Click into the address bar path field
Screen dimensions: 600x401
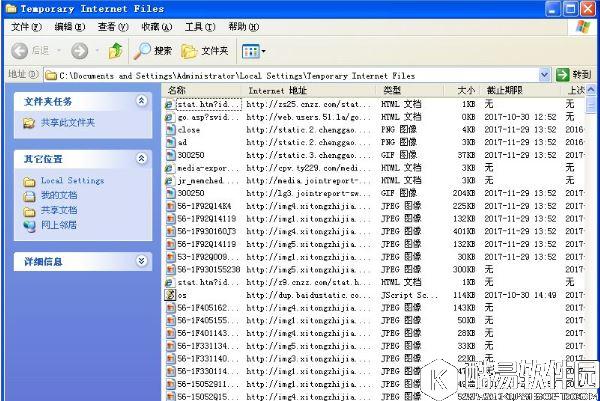[x=292, y=75]
